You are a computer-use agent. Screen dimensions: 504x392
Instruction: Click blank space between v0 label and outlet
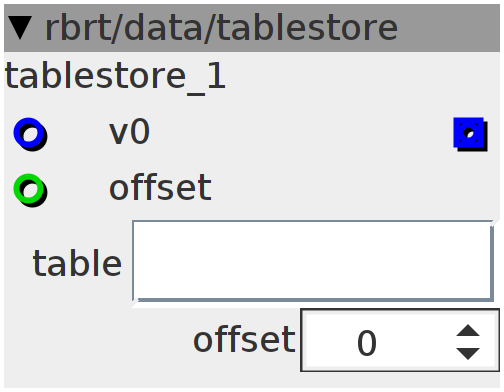[300, 132]
